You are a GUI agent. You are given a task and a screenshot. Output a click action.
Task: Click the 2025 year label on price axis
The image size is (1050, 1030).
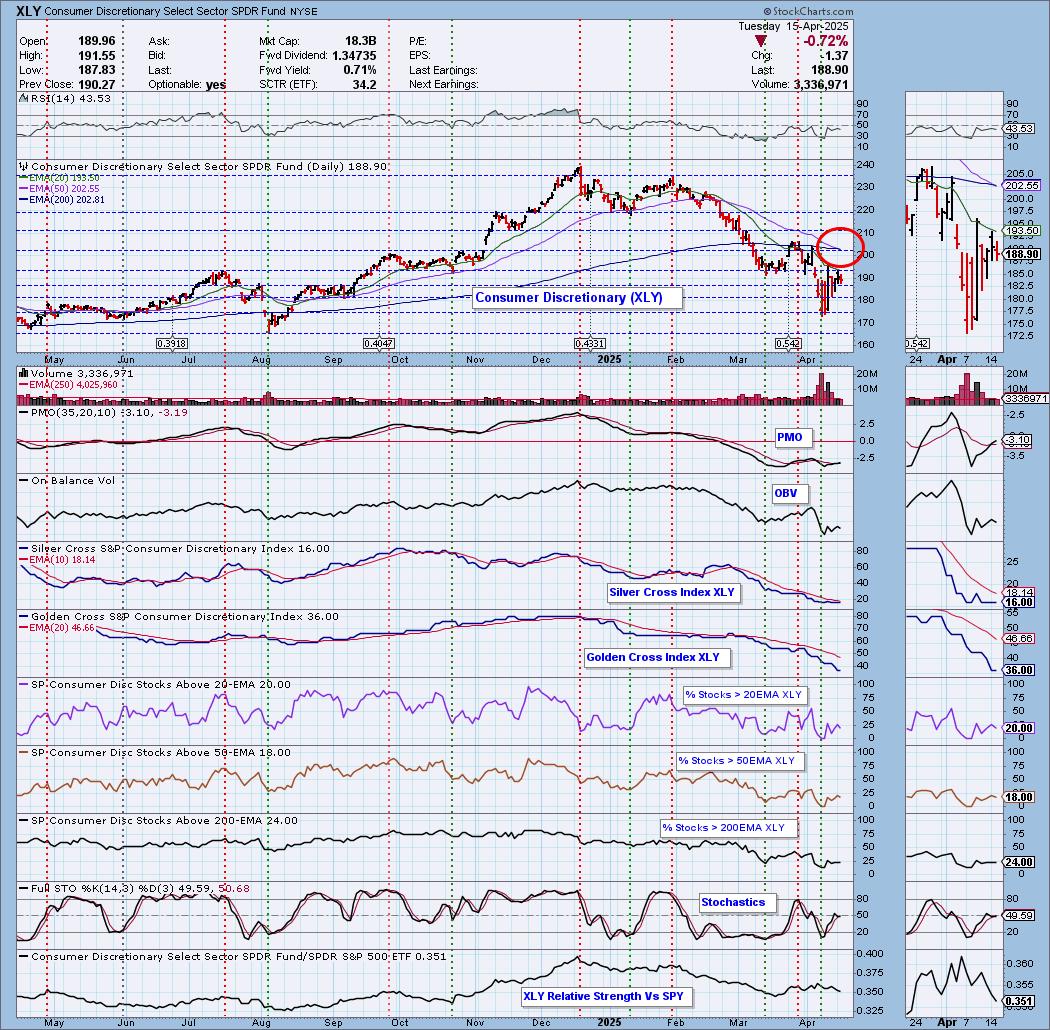click(609, 359)
